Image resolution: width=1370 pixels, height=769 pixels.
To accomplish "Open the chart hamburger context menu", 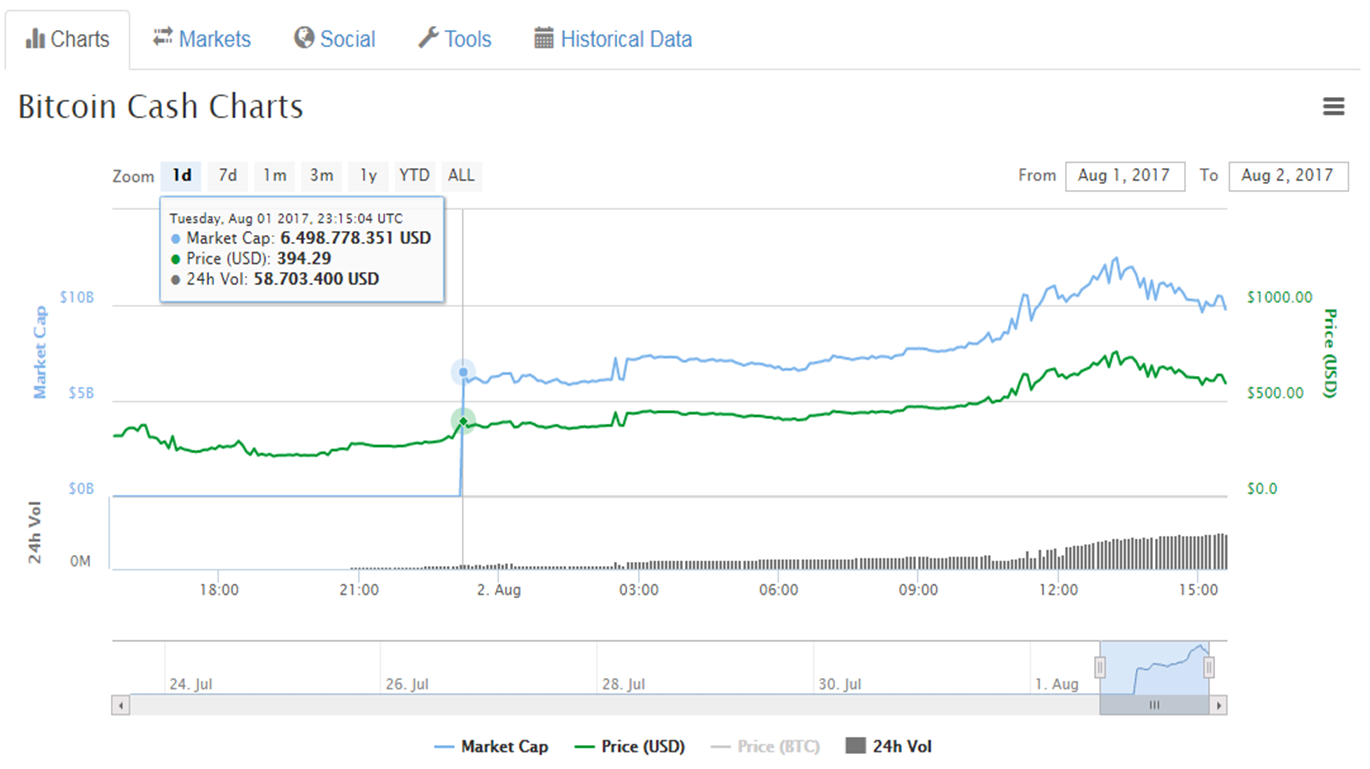I will coord(1333,107).
